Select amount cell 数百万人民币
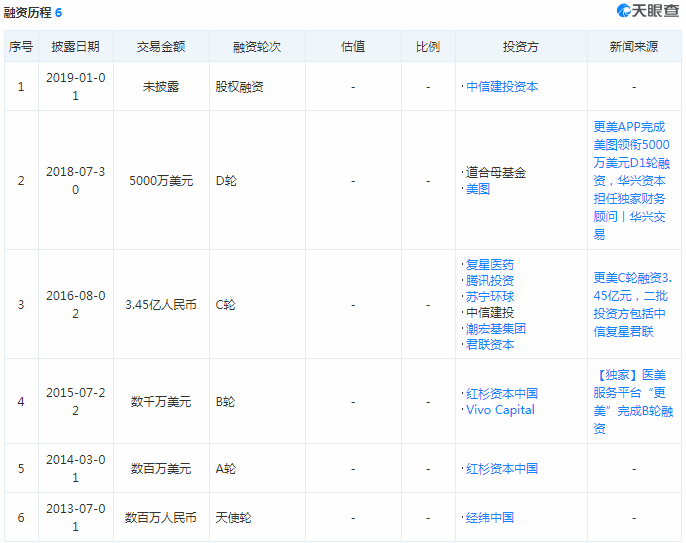 pos(161,518)
